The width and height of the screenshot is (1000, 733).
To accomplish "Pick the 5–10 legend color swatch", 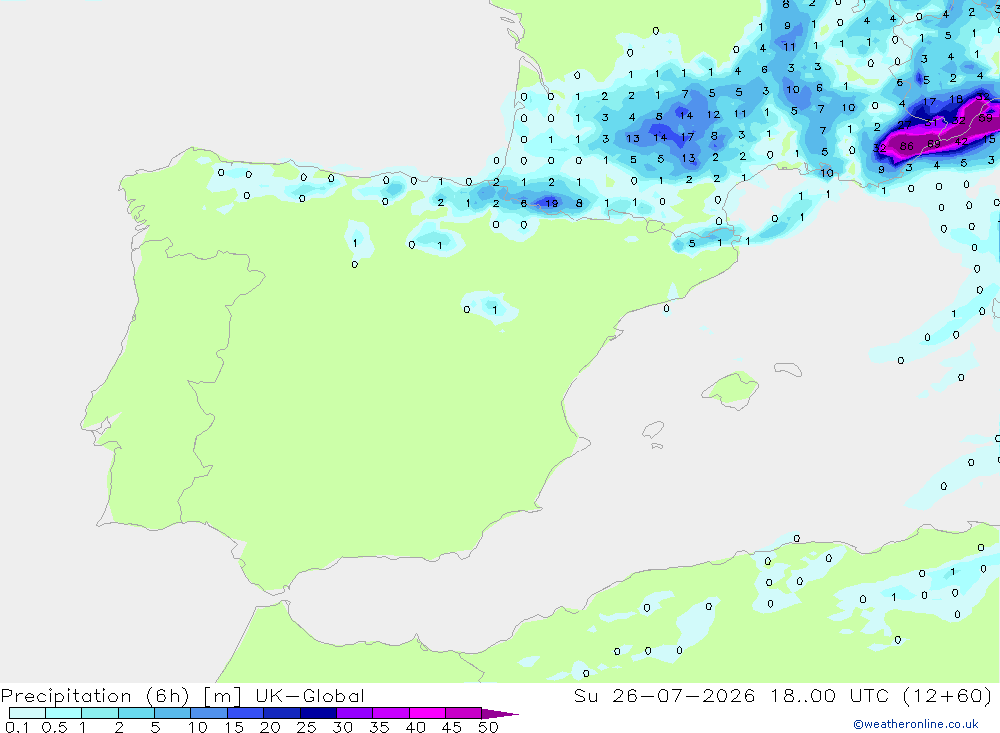I will click(x=172, y=713).
